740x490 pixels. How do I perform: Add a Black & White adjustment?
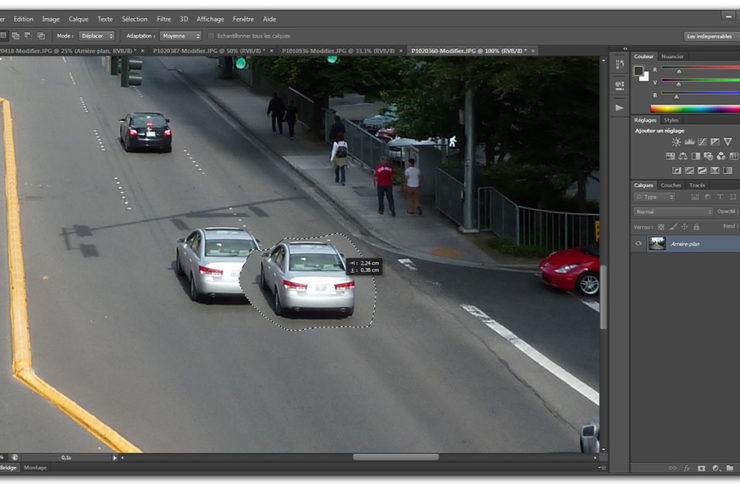[x=696, y=156]
